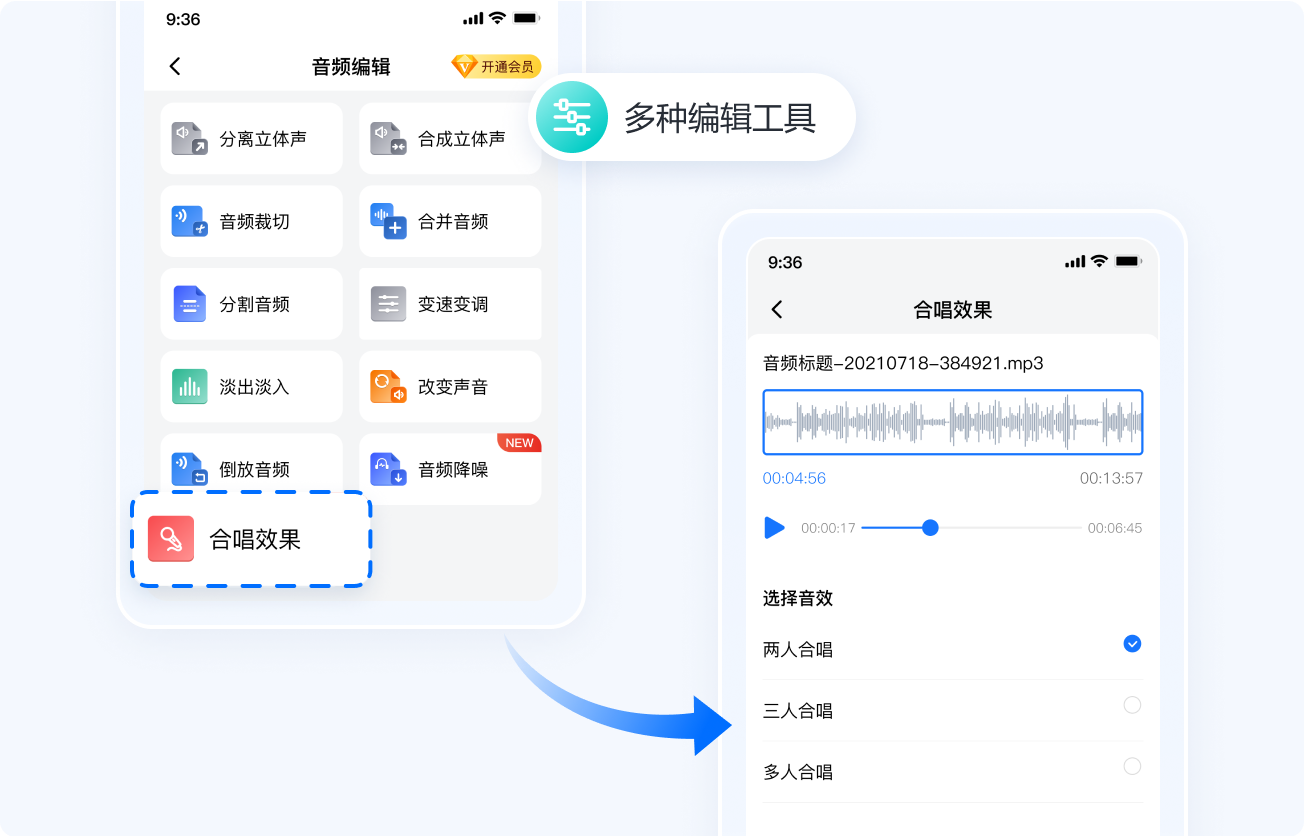Click the 00:13:57 end time

[x=1111, y=478]
